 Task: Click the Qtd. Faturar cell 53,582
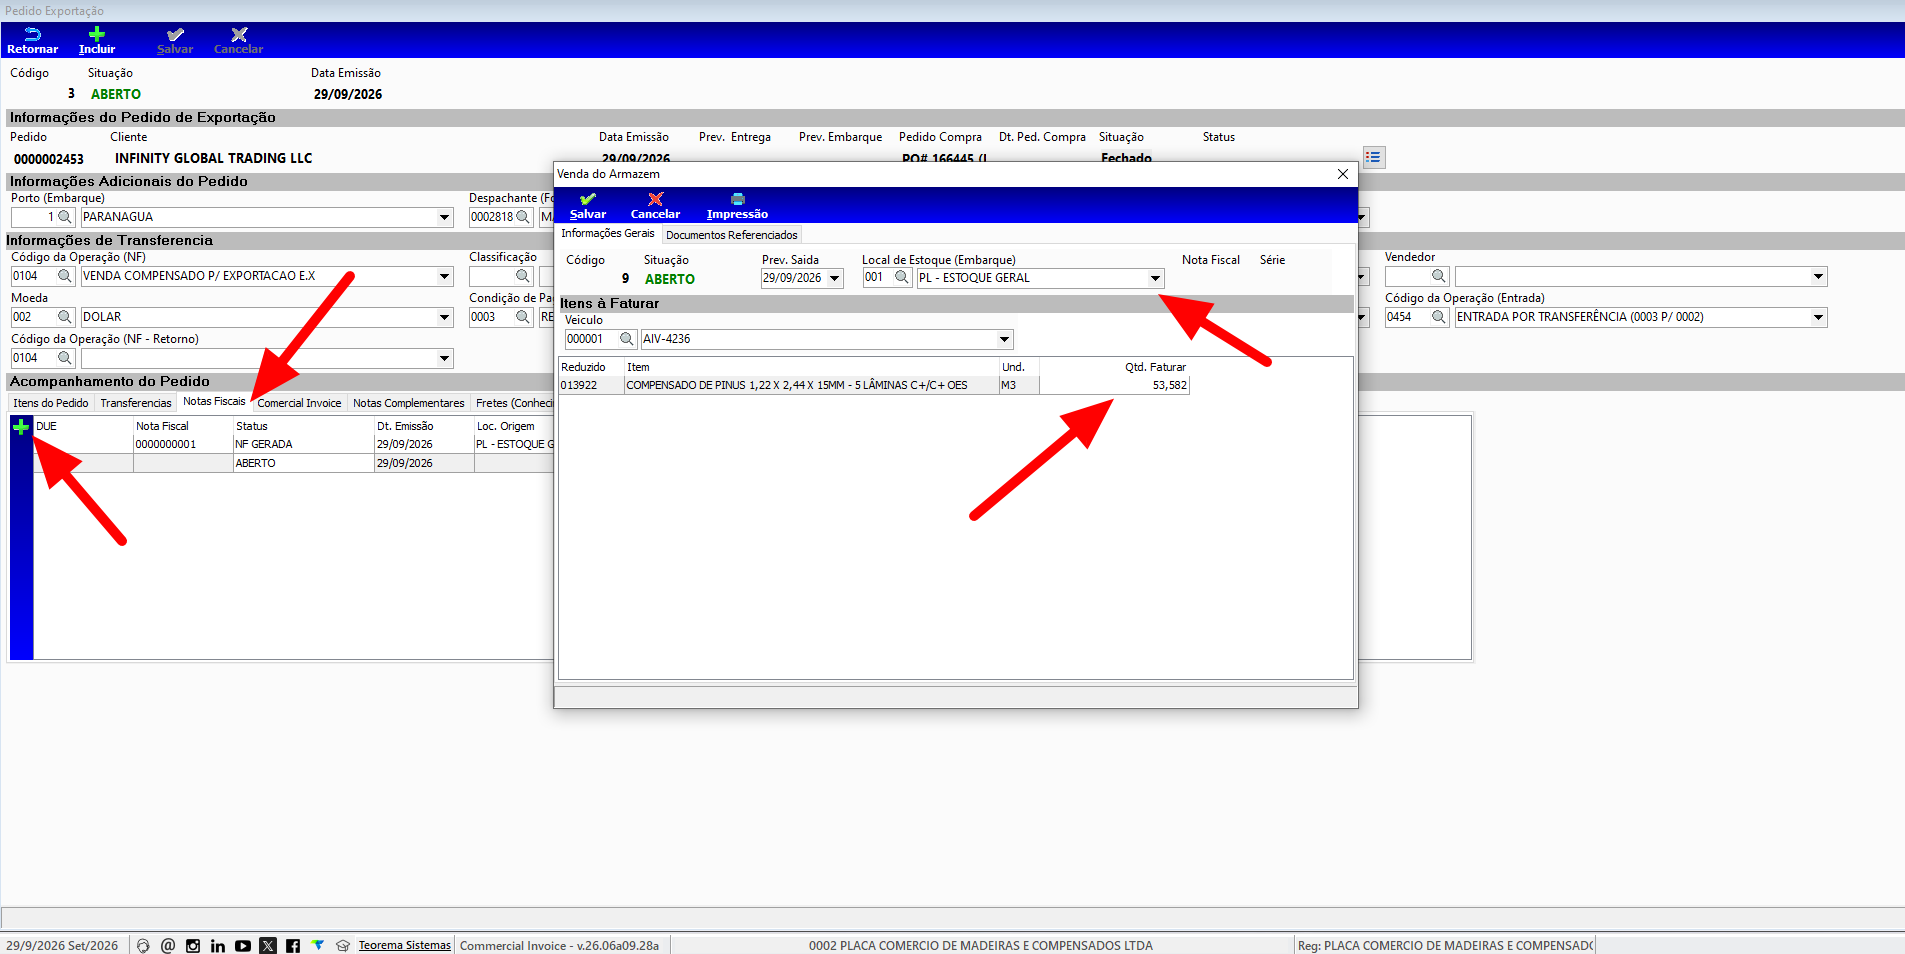pos(1114,385)
